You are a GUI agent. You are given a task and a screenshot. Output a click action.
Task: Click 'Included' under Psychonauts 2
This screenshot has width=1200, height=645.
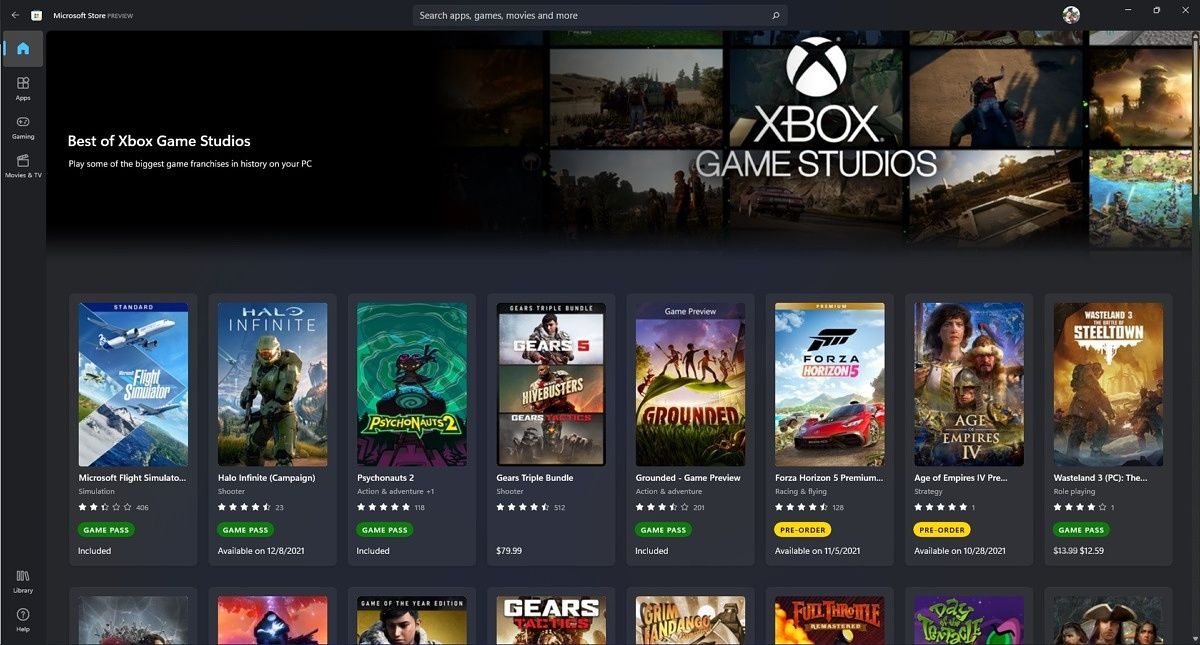373,551
